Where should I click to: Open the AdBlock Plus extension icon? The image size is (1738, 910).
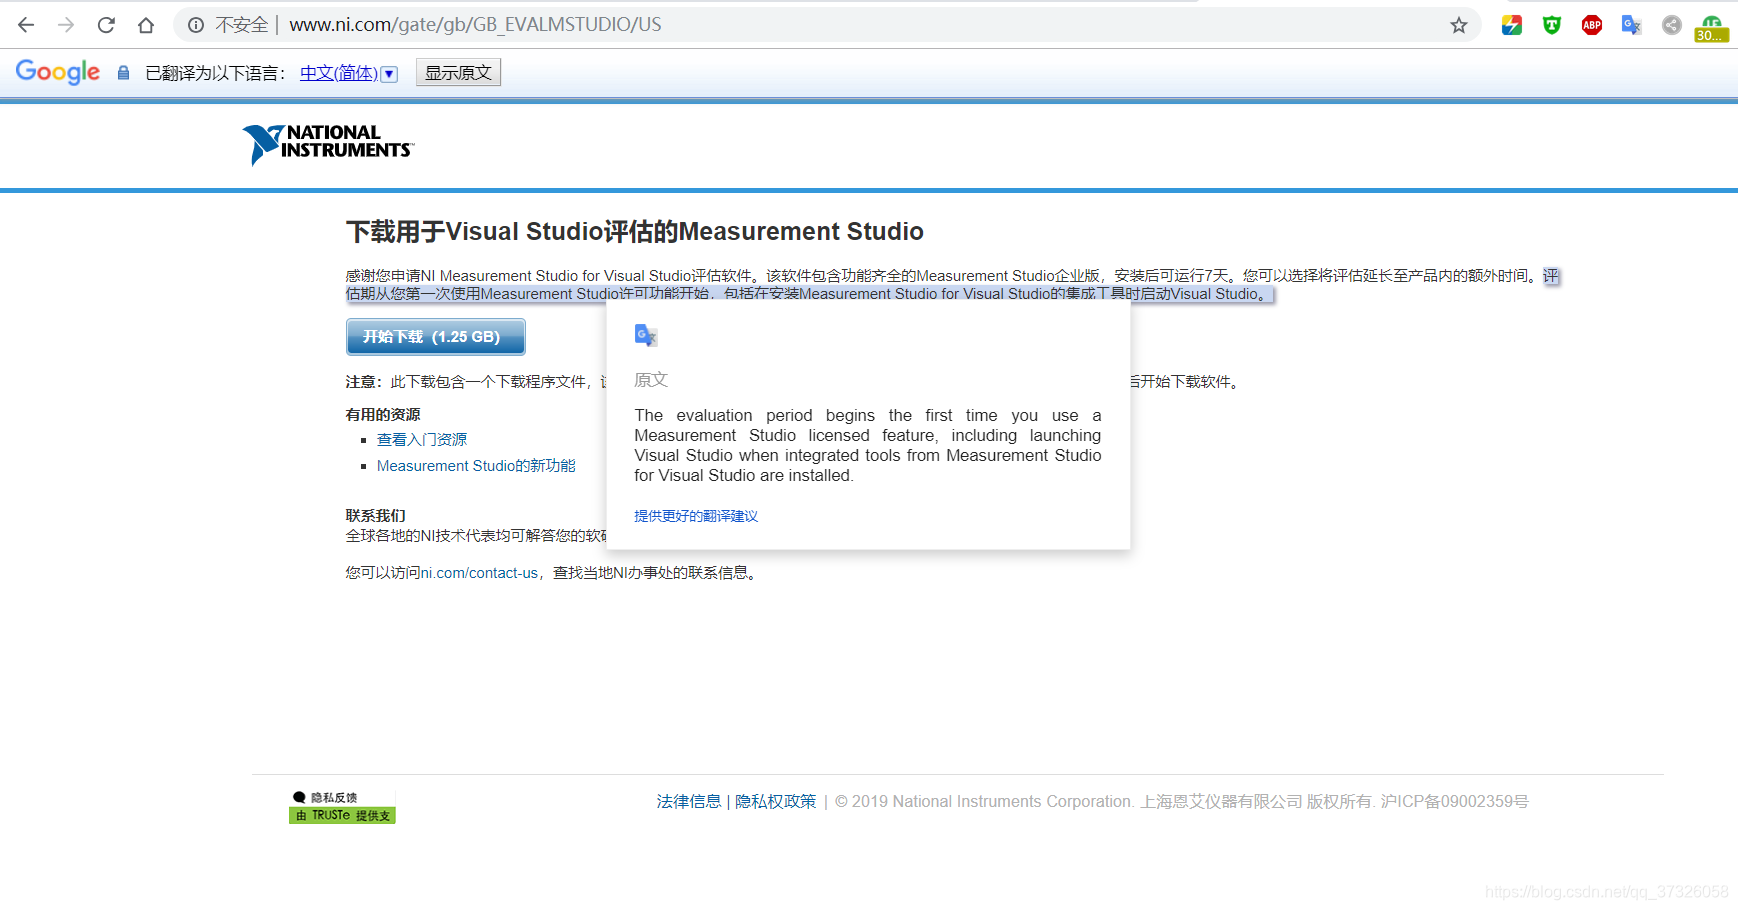(1592, 25)
